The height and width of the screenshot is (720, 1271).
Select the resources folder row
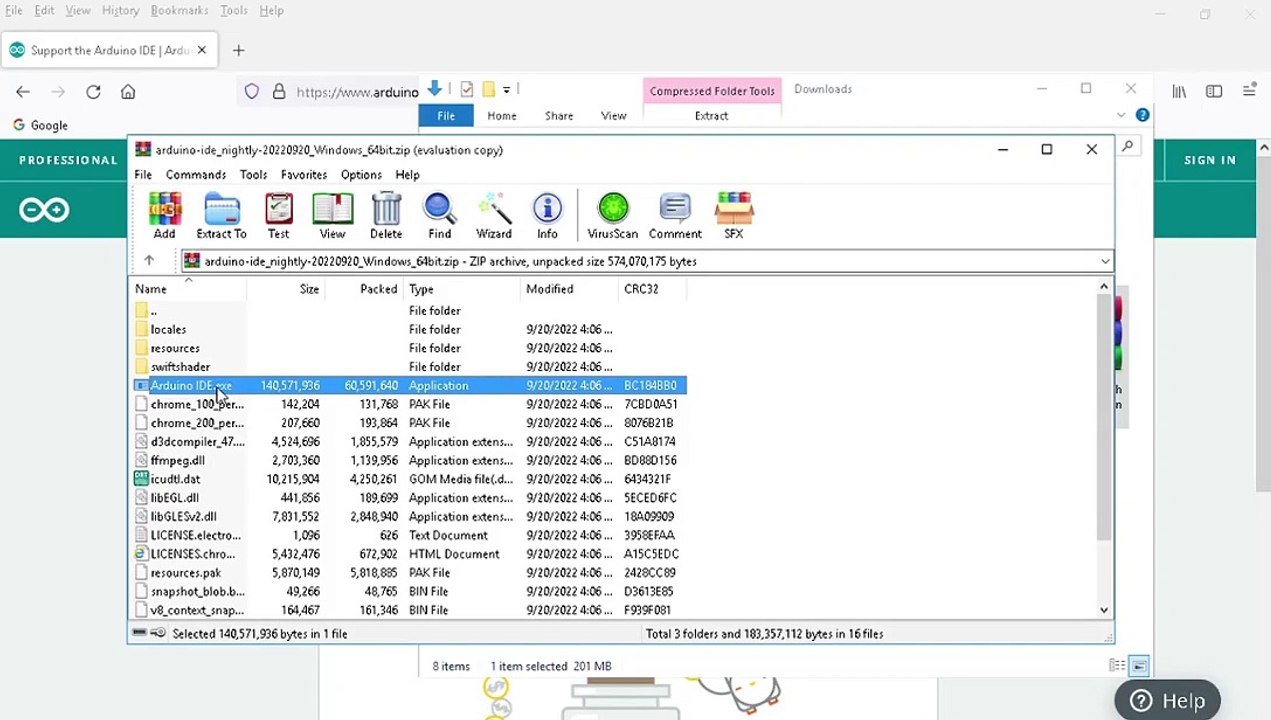pos(409,348)
